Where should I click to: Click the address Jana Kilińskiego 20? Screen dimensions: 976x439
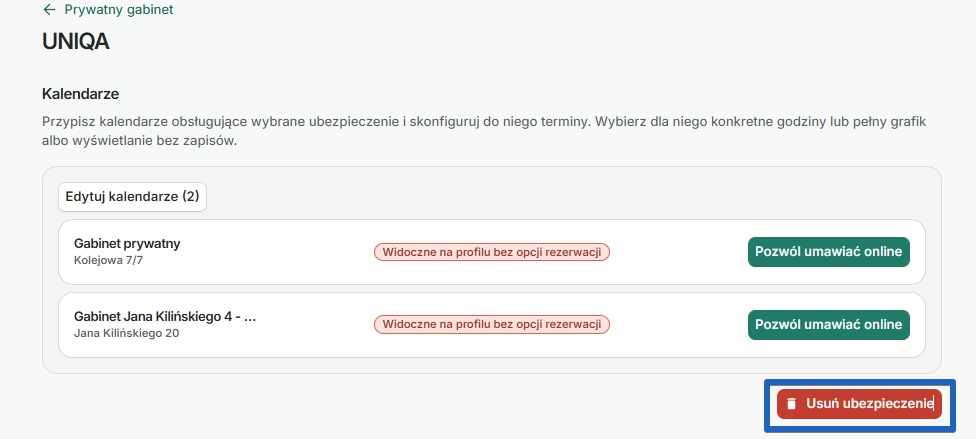(126, 333)
